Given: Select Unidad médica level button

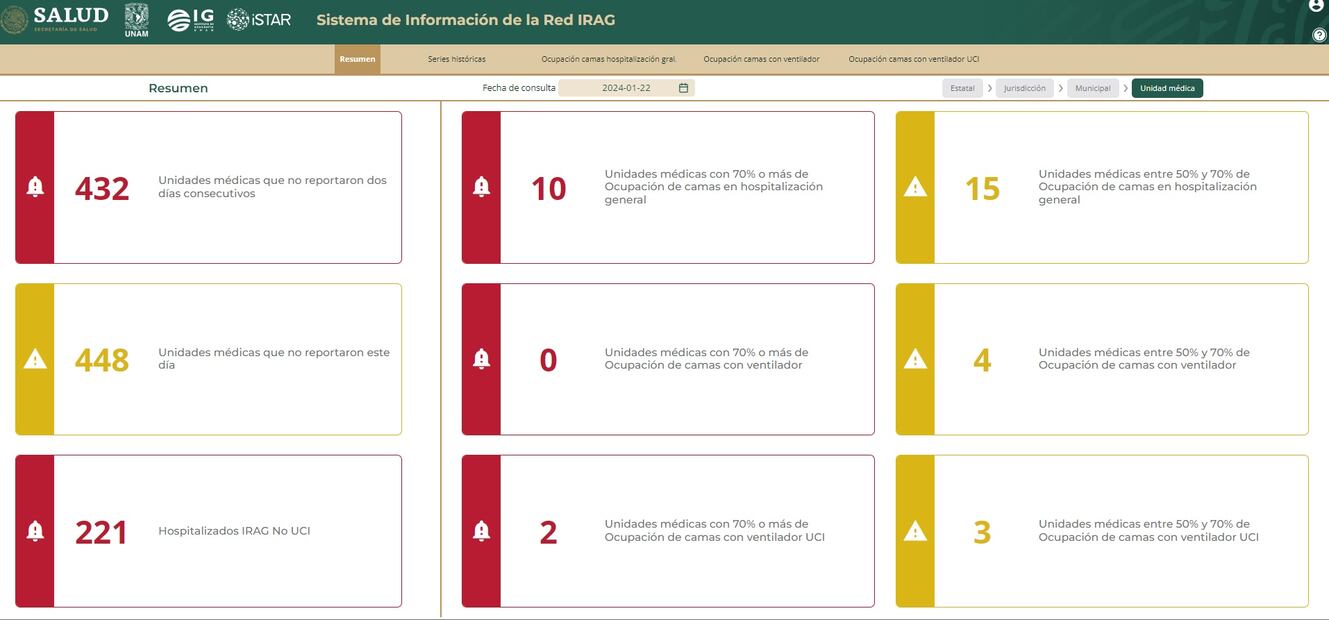Looking at the screenshot, I should [1167, 88].
